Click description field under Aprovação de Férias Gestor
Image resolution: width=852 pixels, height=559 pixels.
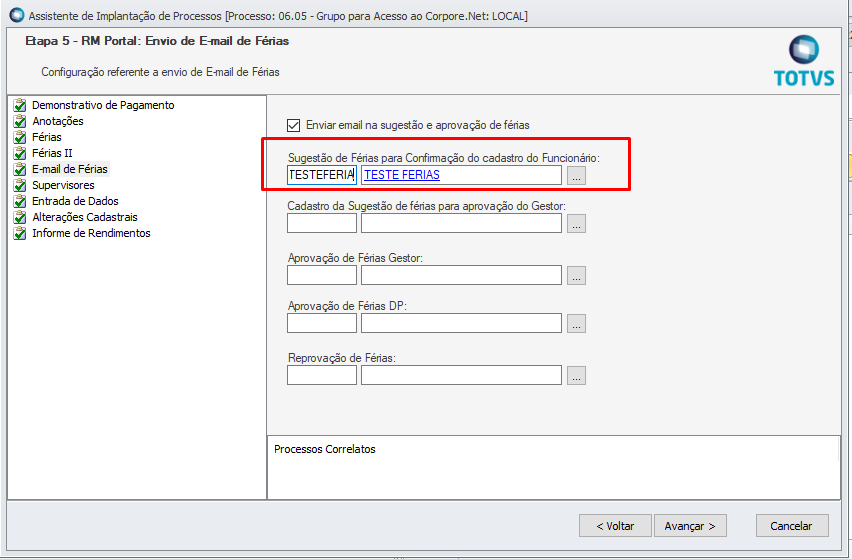461,275
